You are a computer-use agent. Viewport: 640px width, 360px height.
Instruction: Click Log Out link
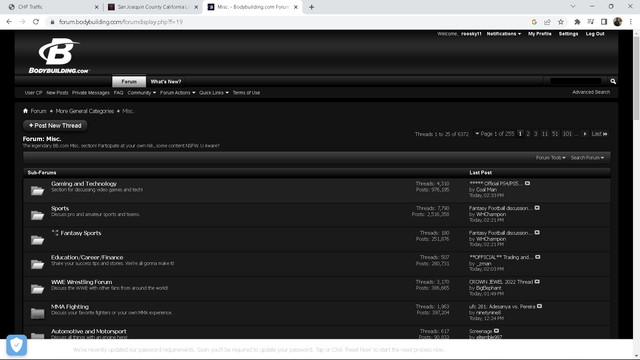595,34
